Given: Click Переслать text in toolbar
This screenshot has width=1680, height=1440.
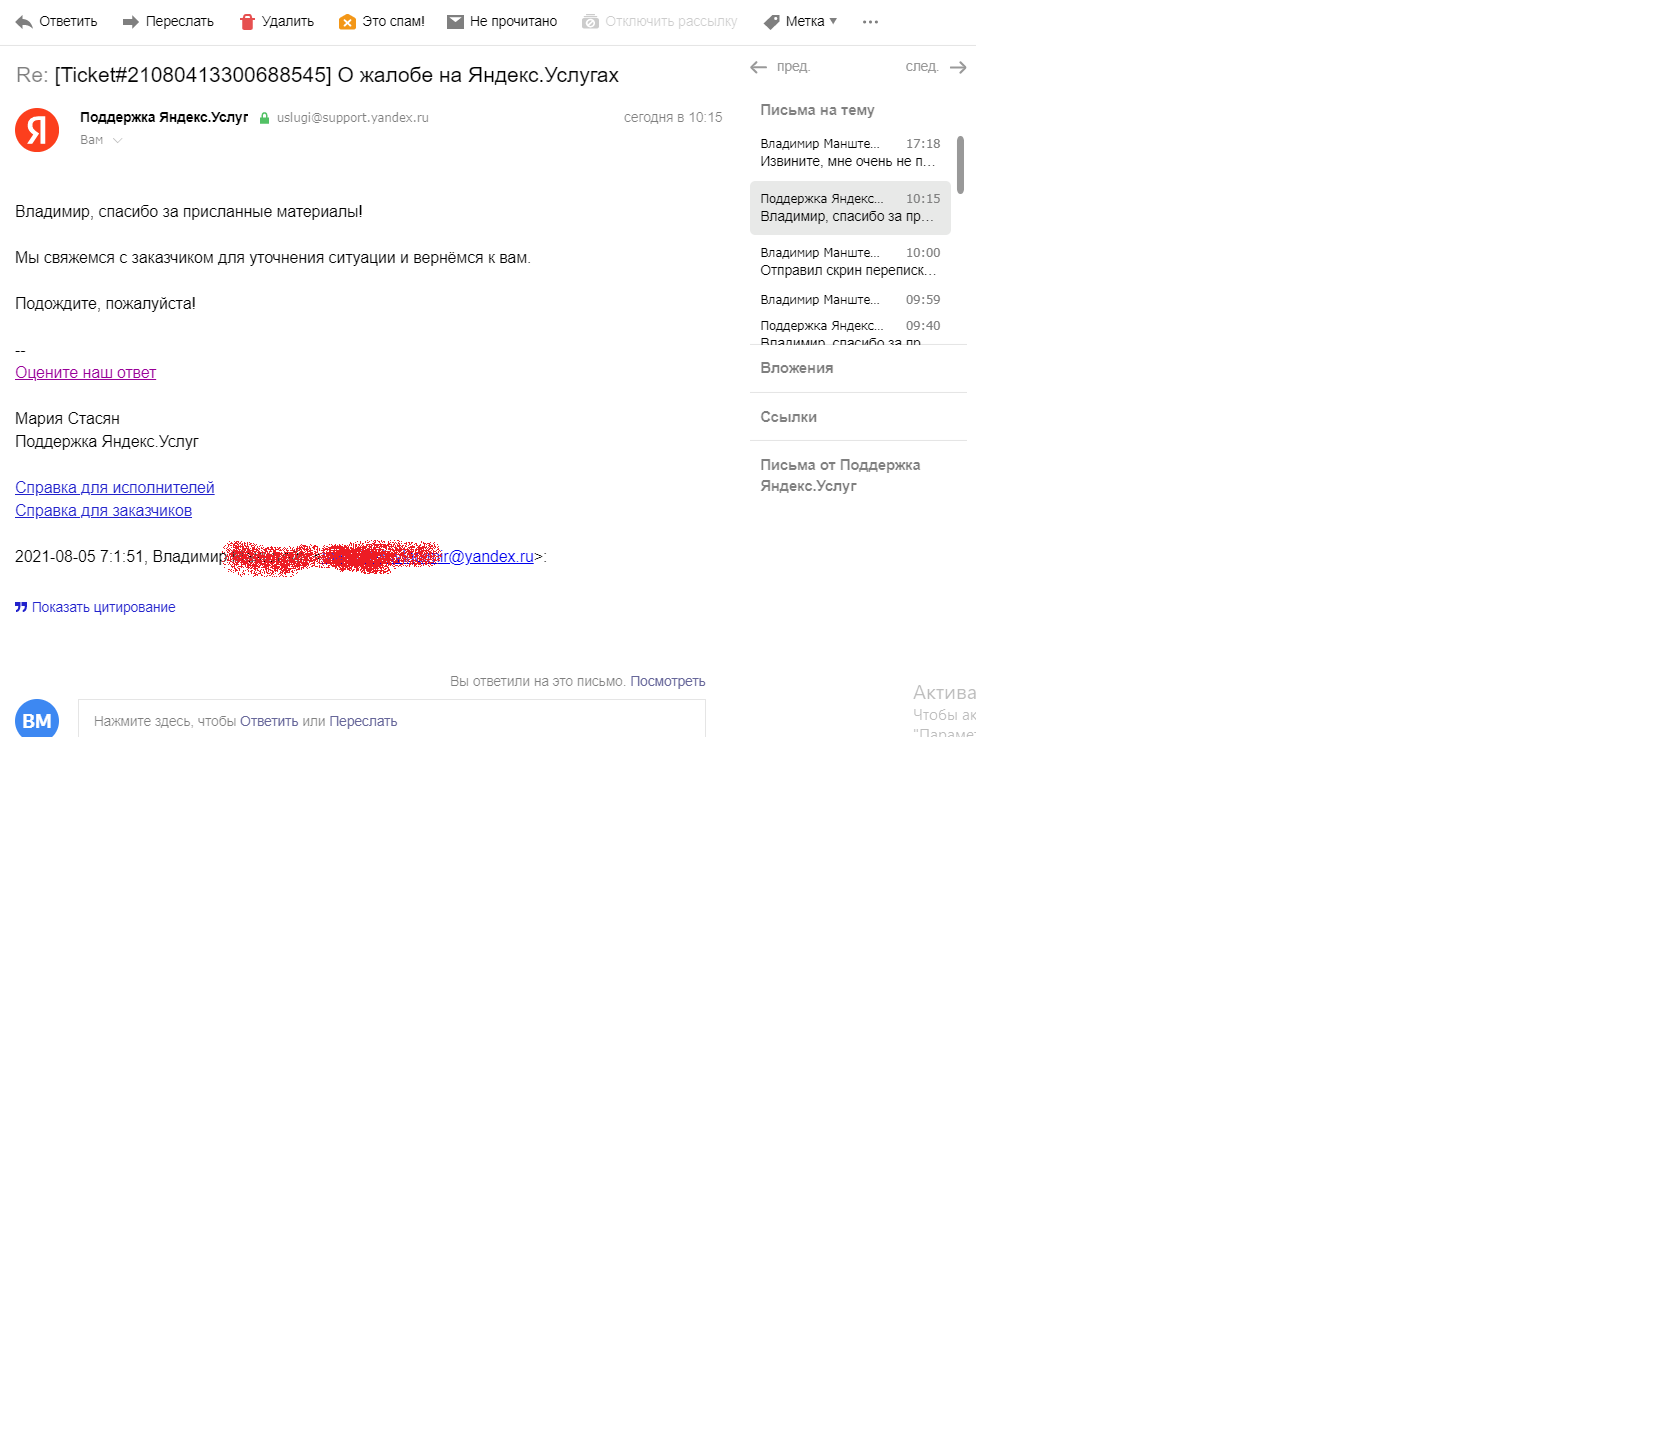Looking at the screenshot, I should point(180,21).
